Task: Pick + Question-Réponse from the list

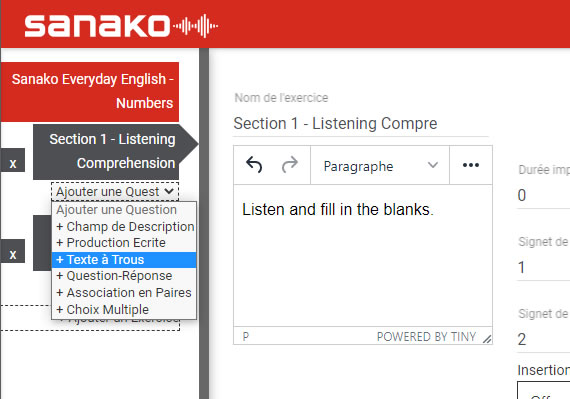Action: tap(124, 276)
